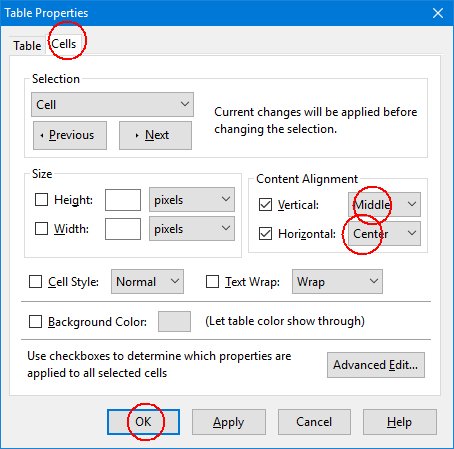Click the Background Color swatch

pyautogui.click(x=174, y=322)
